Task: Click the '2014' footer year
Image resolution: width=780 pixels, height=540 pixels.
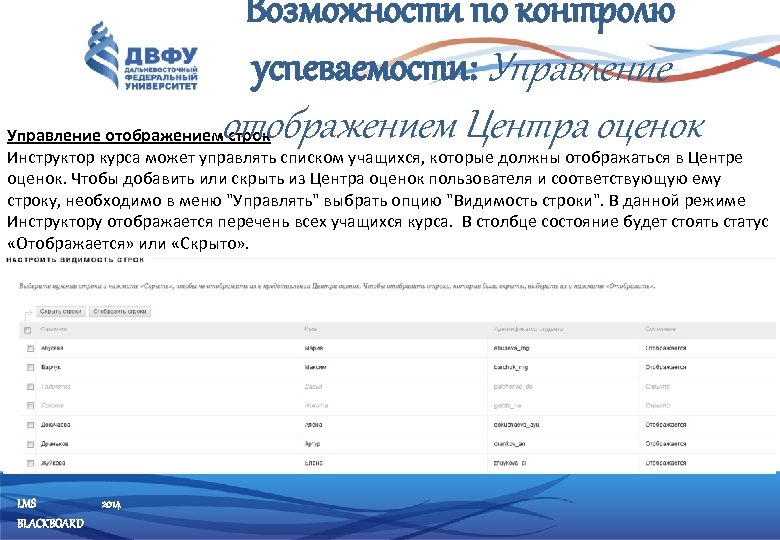Action: coord(111,505)
